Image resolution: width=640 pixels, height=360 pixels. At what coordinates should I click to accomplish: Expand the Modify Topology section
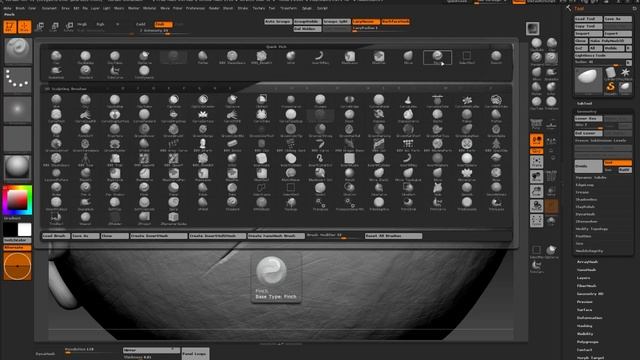tap(592, 229)
